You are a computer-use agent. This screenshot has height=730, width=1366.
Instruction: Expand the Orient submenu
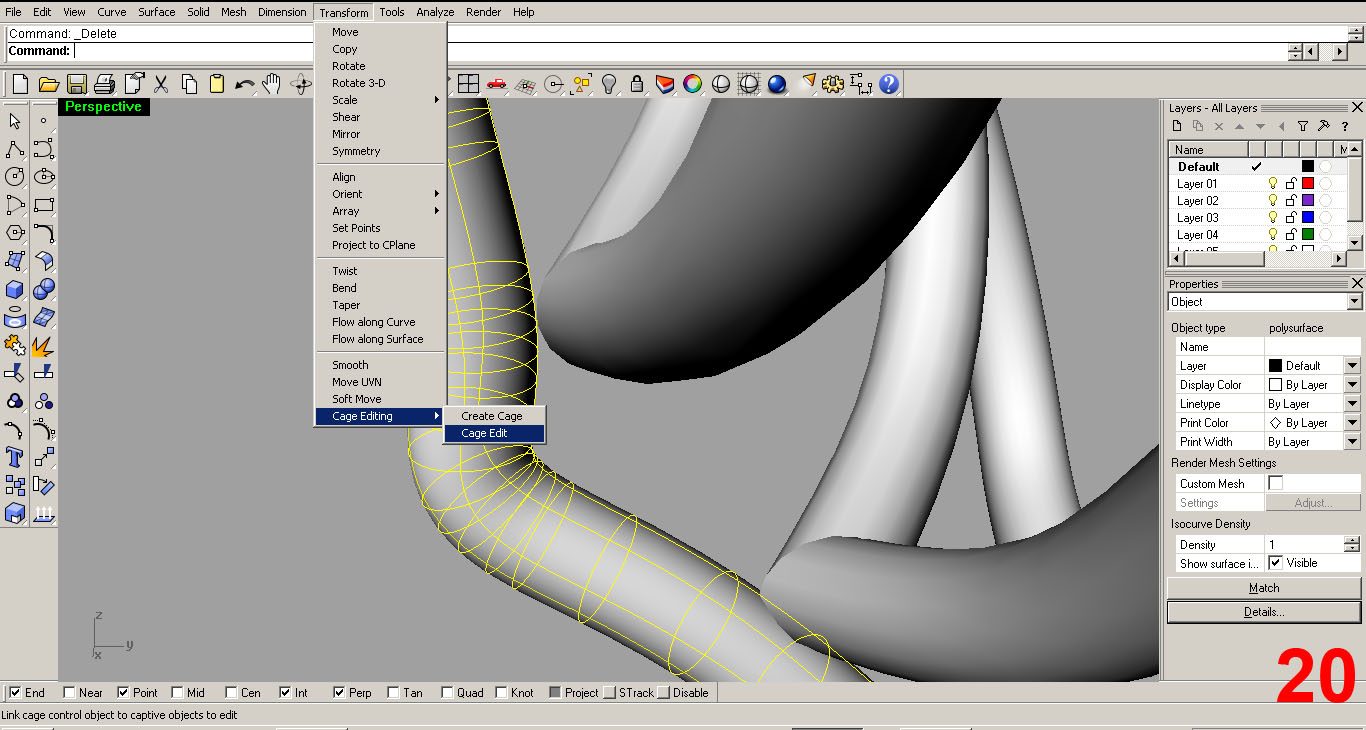tap(380, 194)
